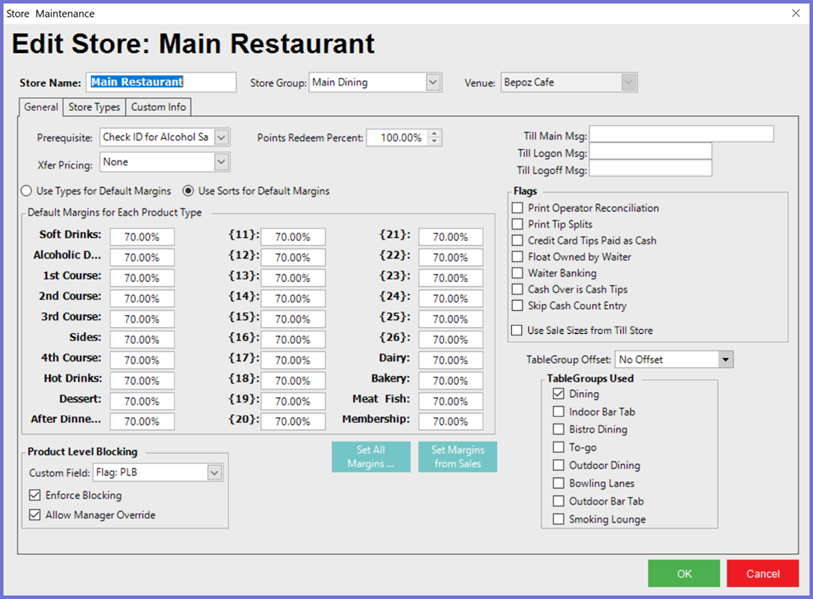
Task: Open the Xfer Pricing dropdown
Action: [x=221, y=162]
